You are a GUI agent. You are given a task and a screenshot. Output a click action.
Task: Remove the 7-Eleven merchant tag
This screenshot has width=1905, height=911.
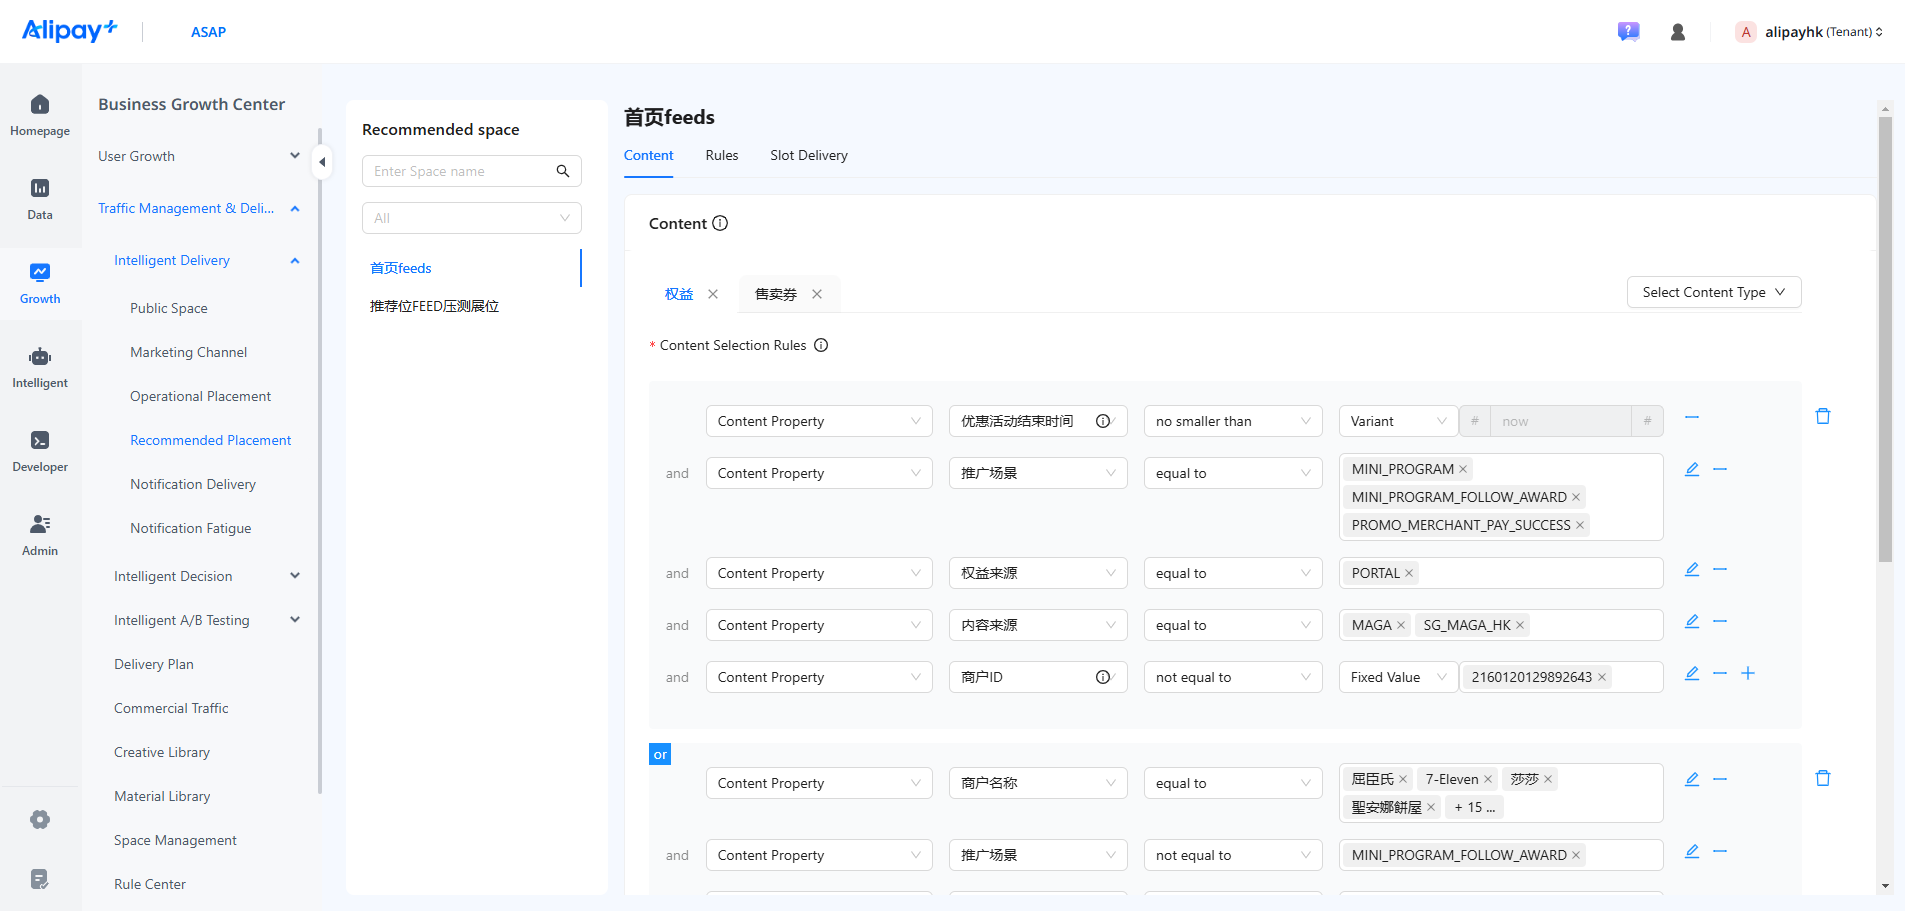(x=1488, y=779)
